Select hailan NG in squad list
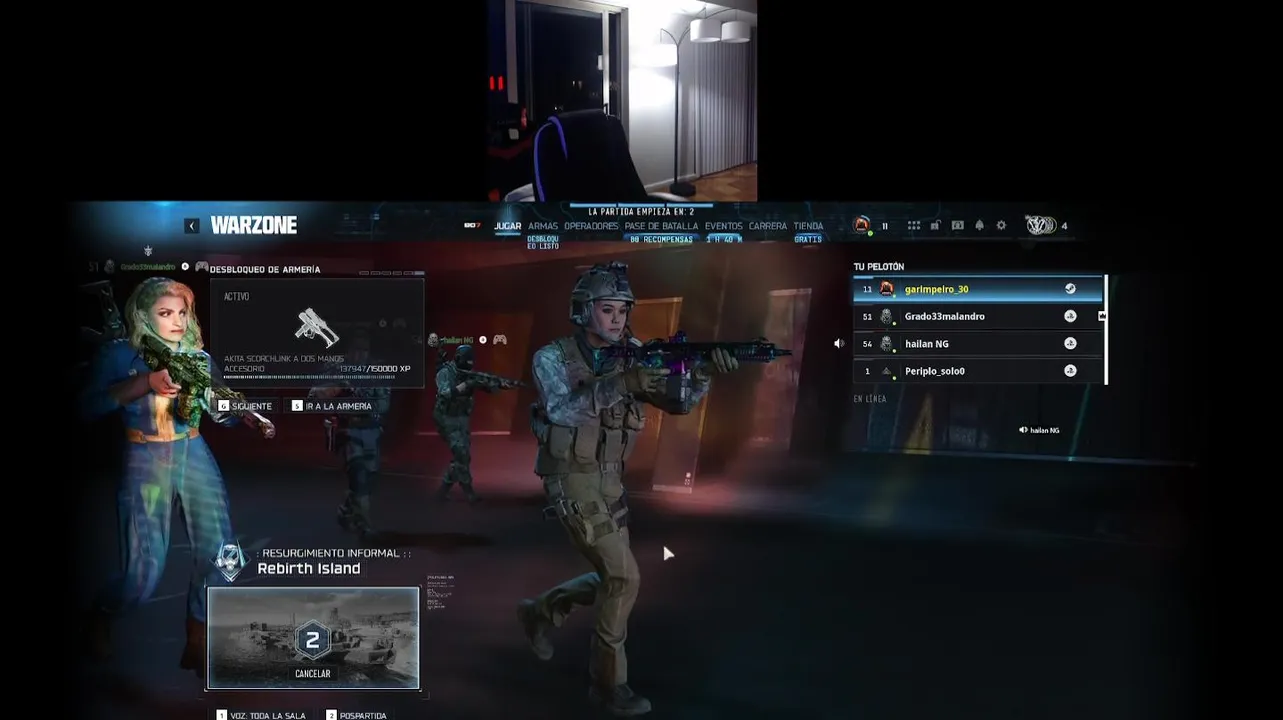This screenshot has height=720, width=1283. click(978, 343)
